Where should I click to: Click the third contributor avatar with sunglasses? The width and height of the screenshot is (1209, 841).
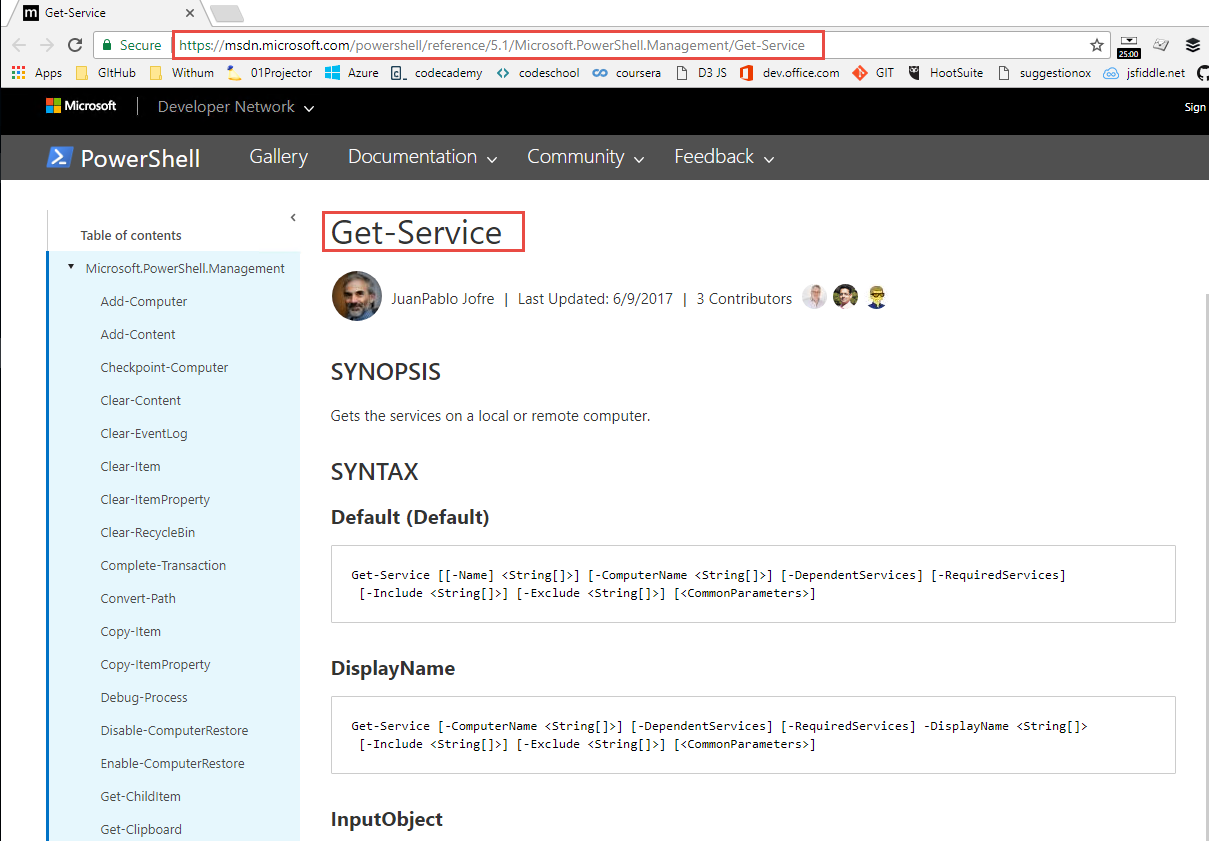tap(877, 297)
